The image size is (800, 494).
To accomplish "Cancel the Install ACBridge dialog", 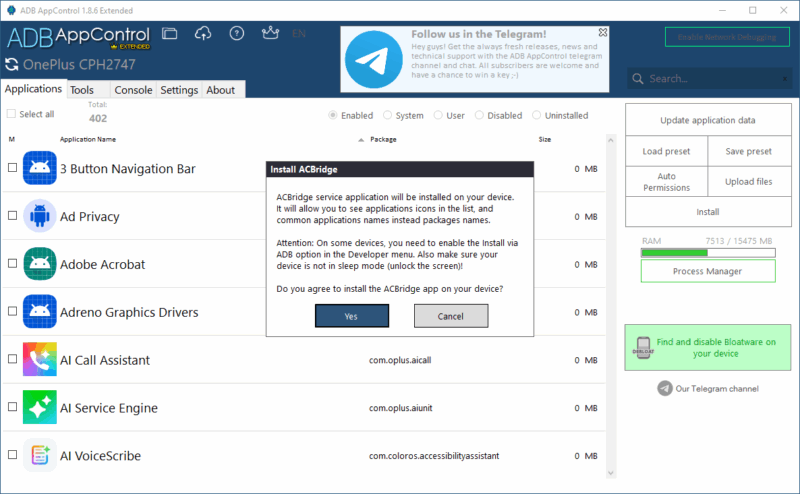I will (x=451, y=316).
